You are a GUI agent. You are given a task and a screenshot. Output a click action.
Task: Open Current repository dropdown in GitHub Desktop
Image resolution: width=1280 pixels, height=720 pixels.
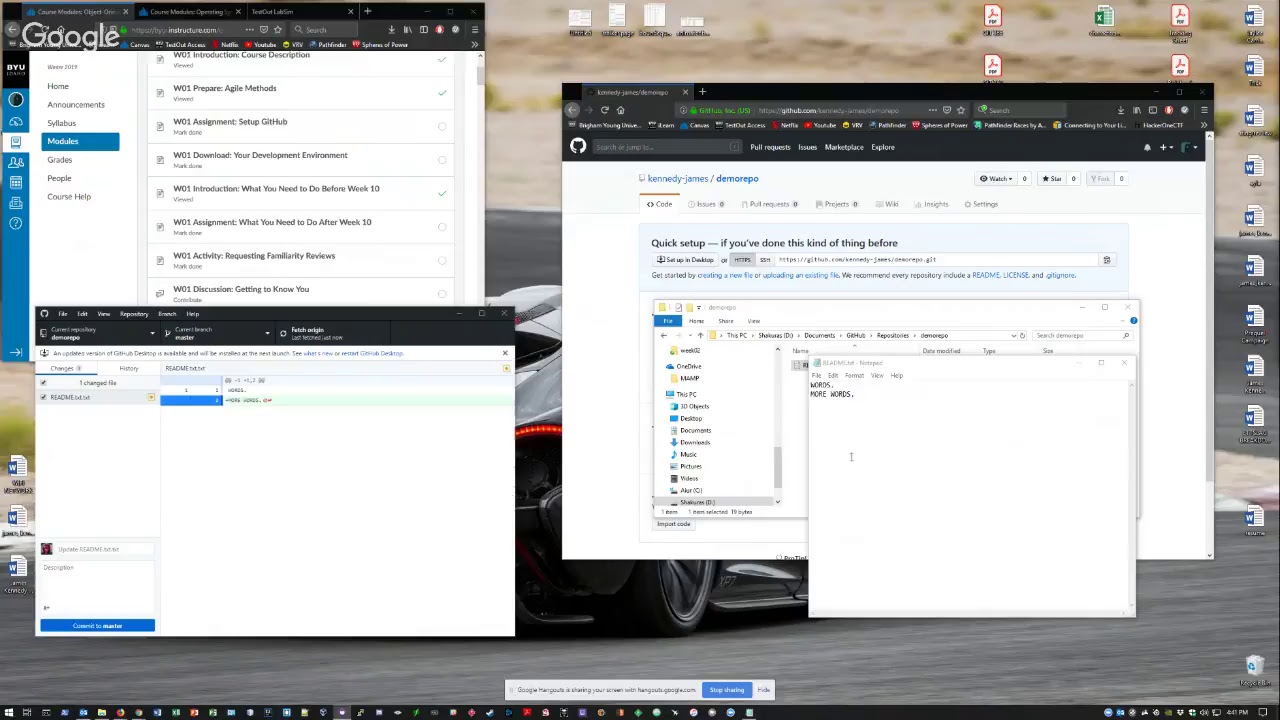click(97, 333)
